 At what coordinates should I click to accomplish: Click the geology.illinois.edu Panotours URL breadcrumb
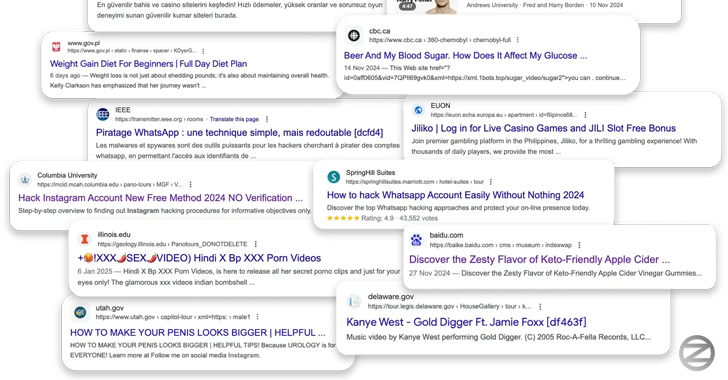tap(172, 244)
